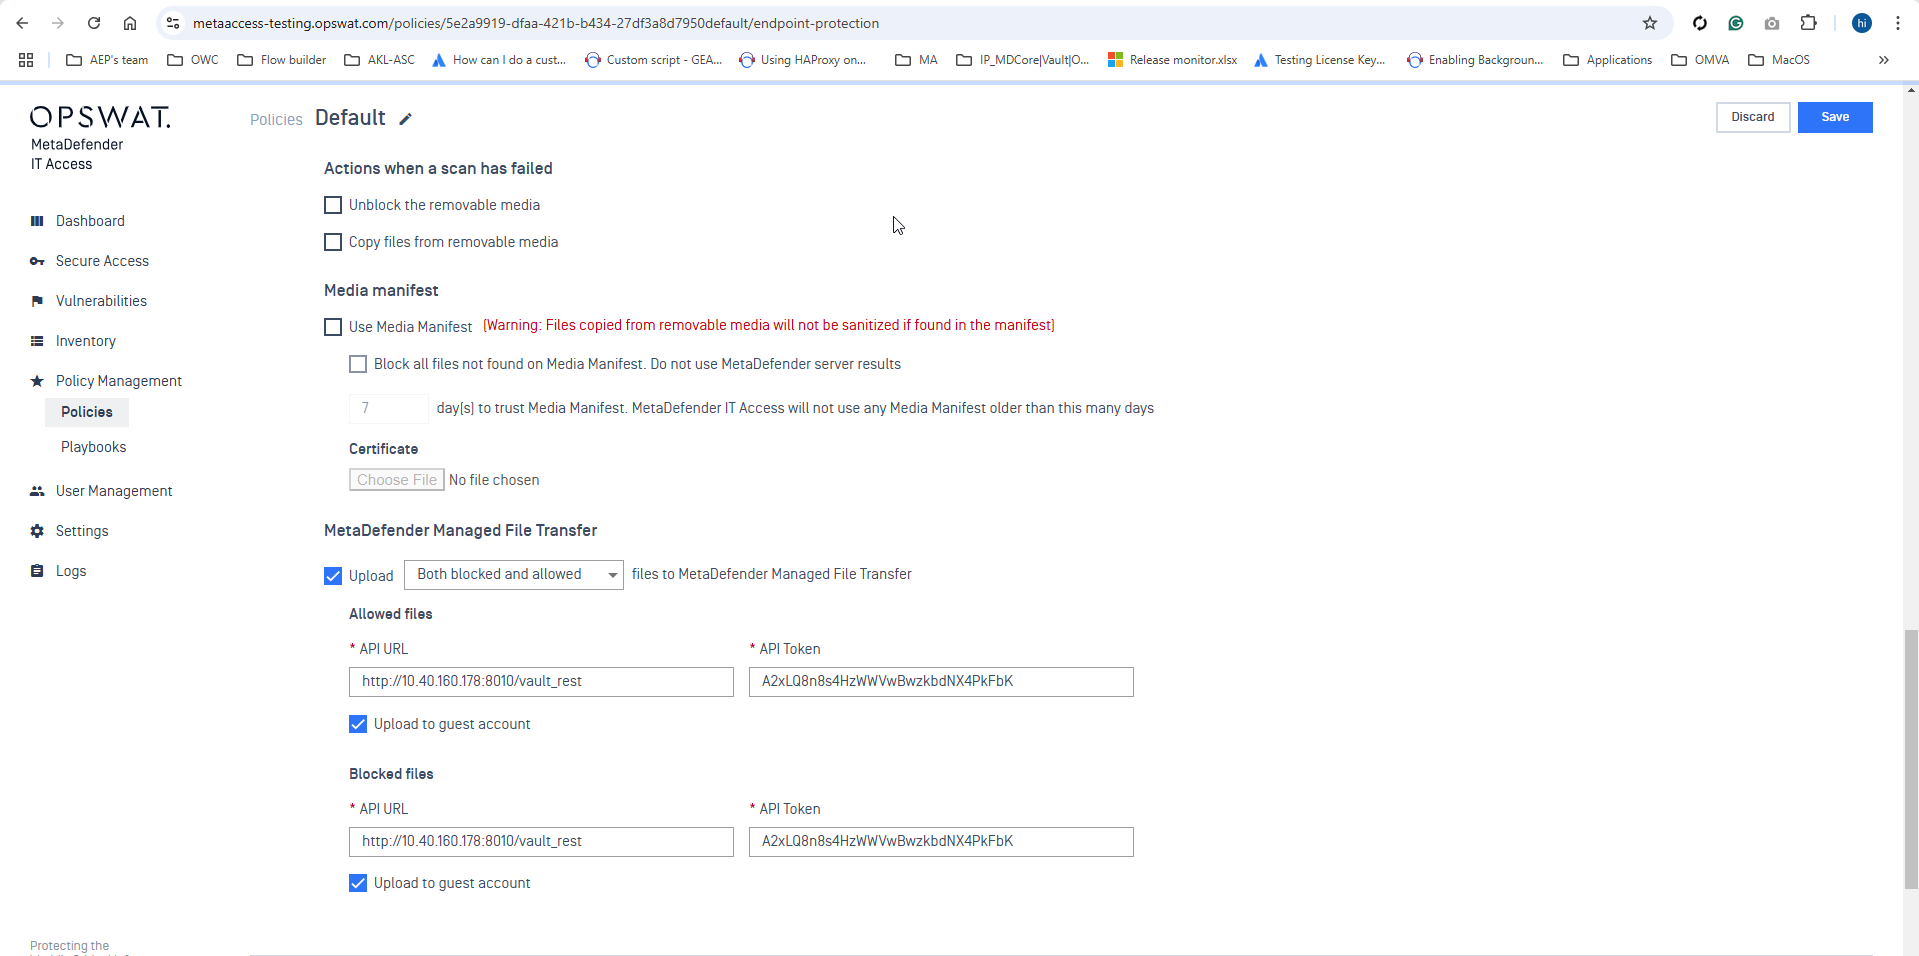Reload the page with the refresh icon
This screenshot has height=956, width=1919.
click(94, 23)
